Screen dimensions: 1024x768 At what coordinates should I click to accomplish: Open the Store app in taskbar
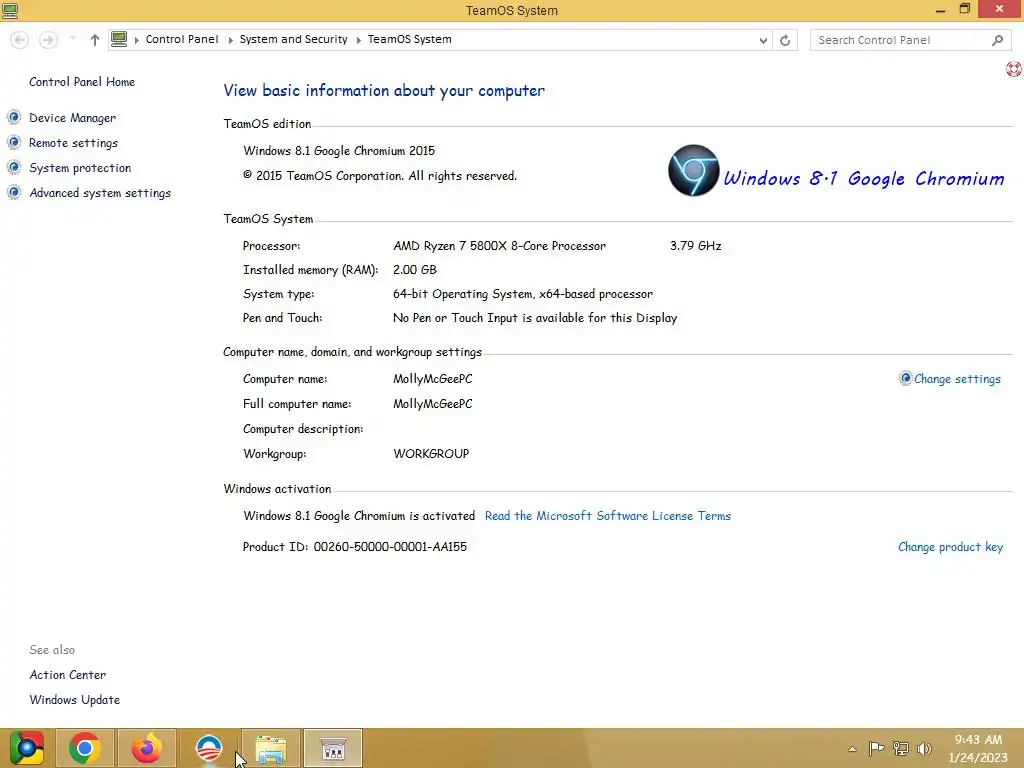[x=333, y=748]
